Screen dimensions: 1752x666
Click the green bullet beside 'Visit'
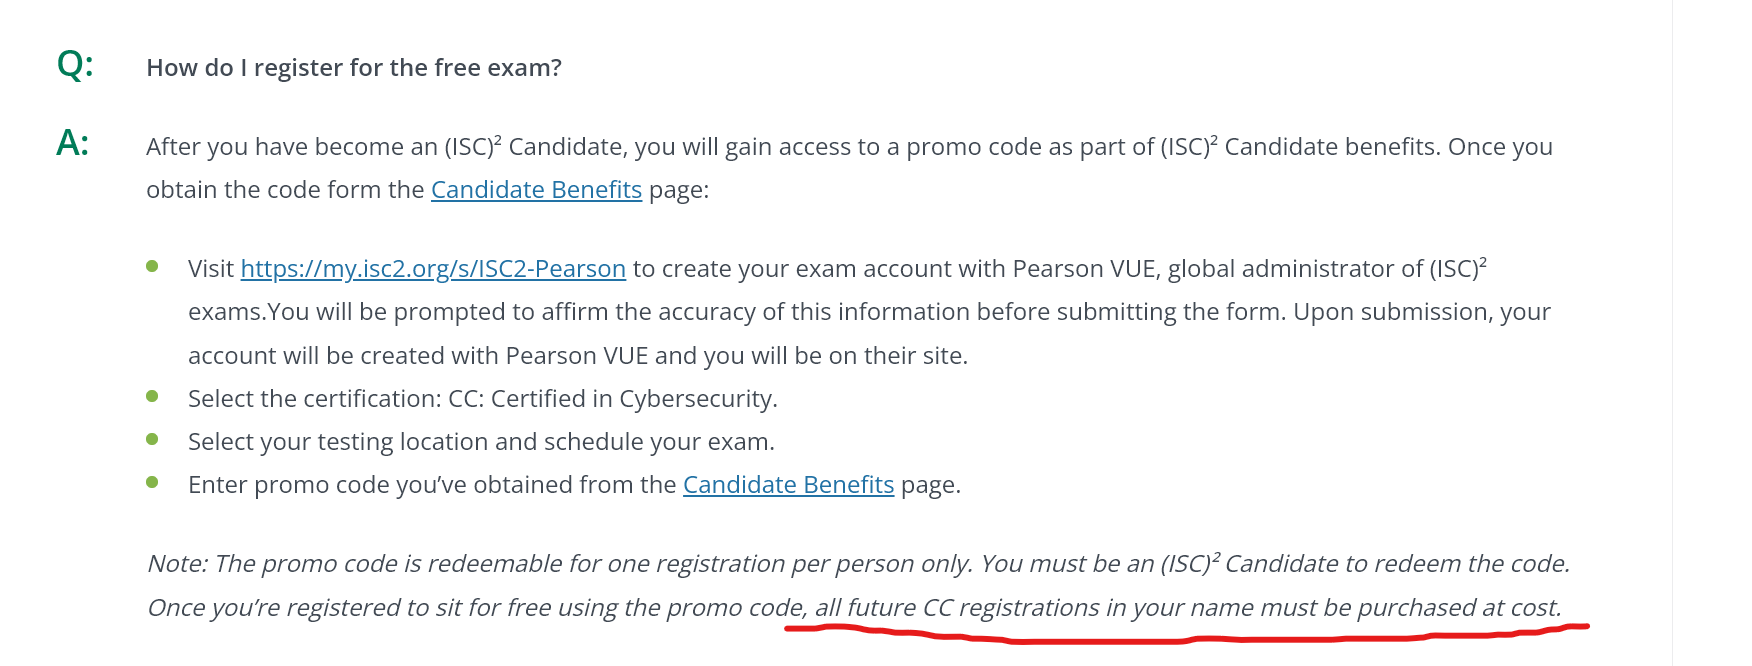[152, 266]
